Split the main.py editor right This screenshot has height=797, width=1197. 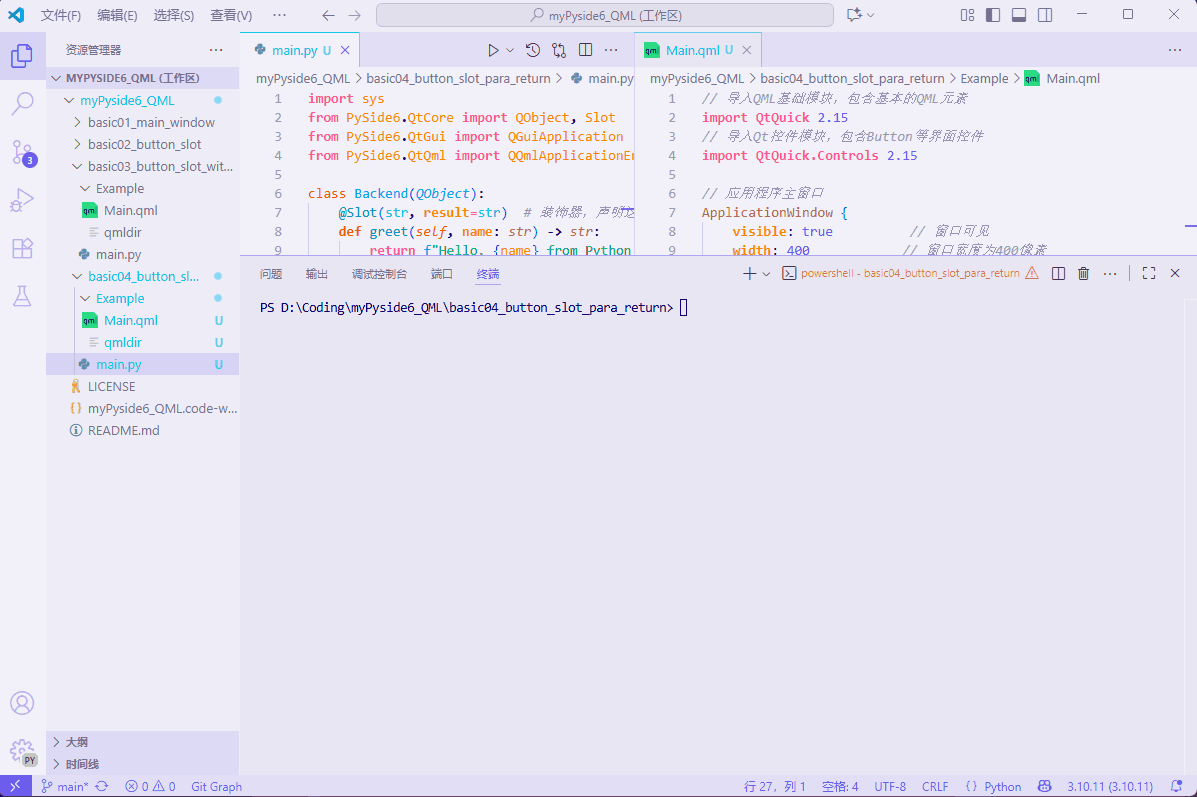(586, 50)
